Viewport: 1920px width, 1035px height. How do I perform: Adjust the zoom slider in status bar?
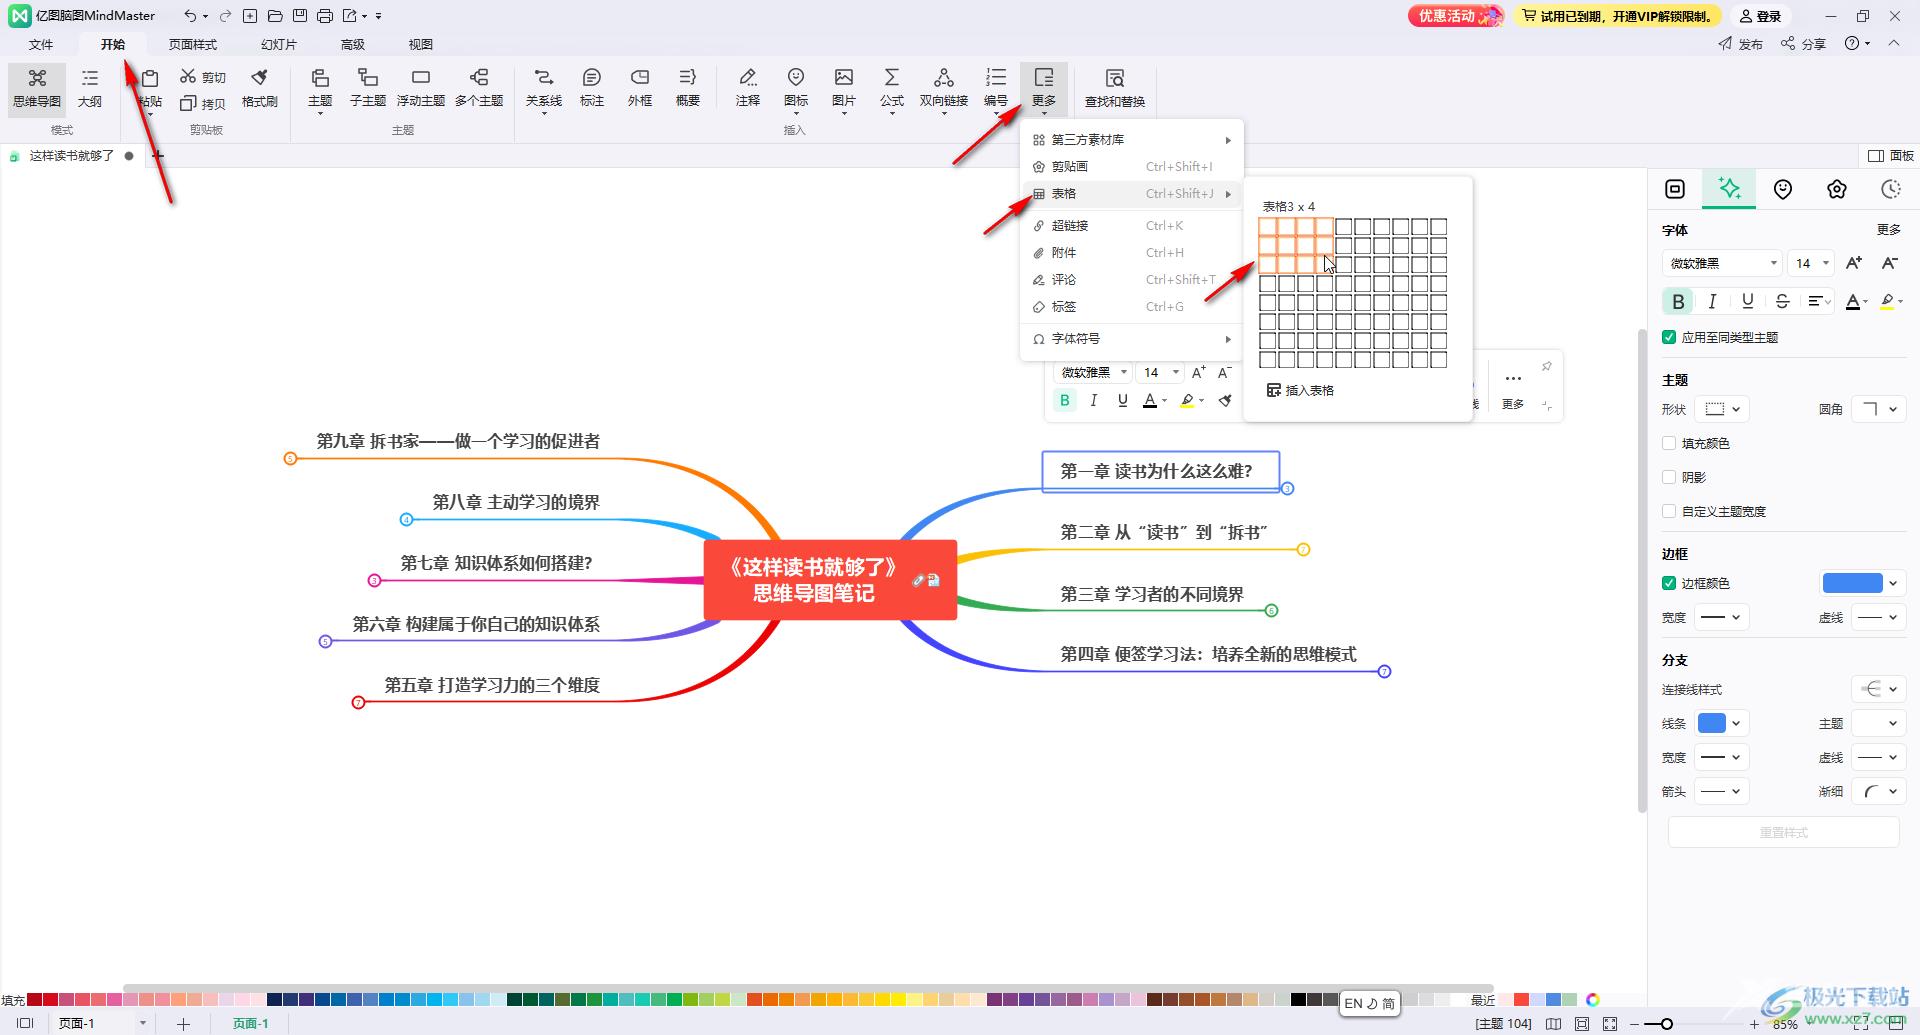(1666, 1023)
